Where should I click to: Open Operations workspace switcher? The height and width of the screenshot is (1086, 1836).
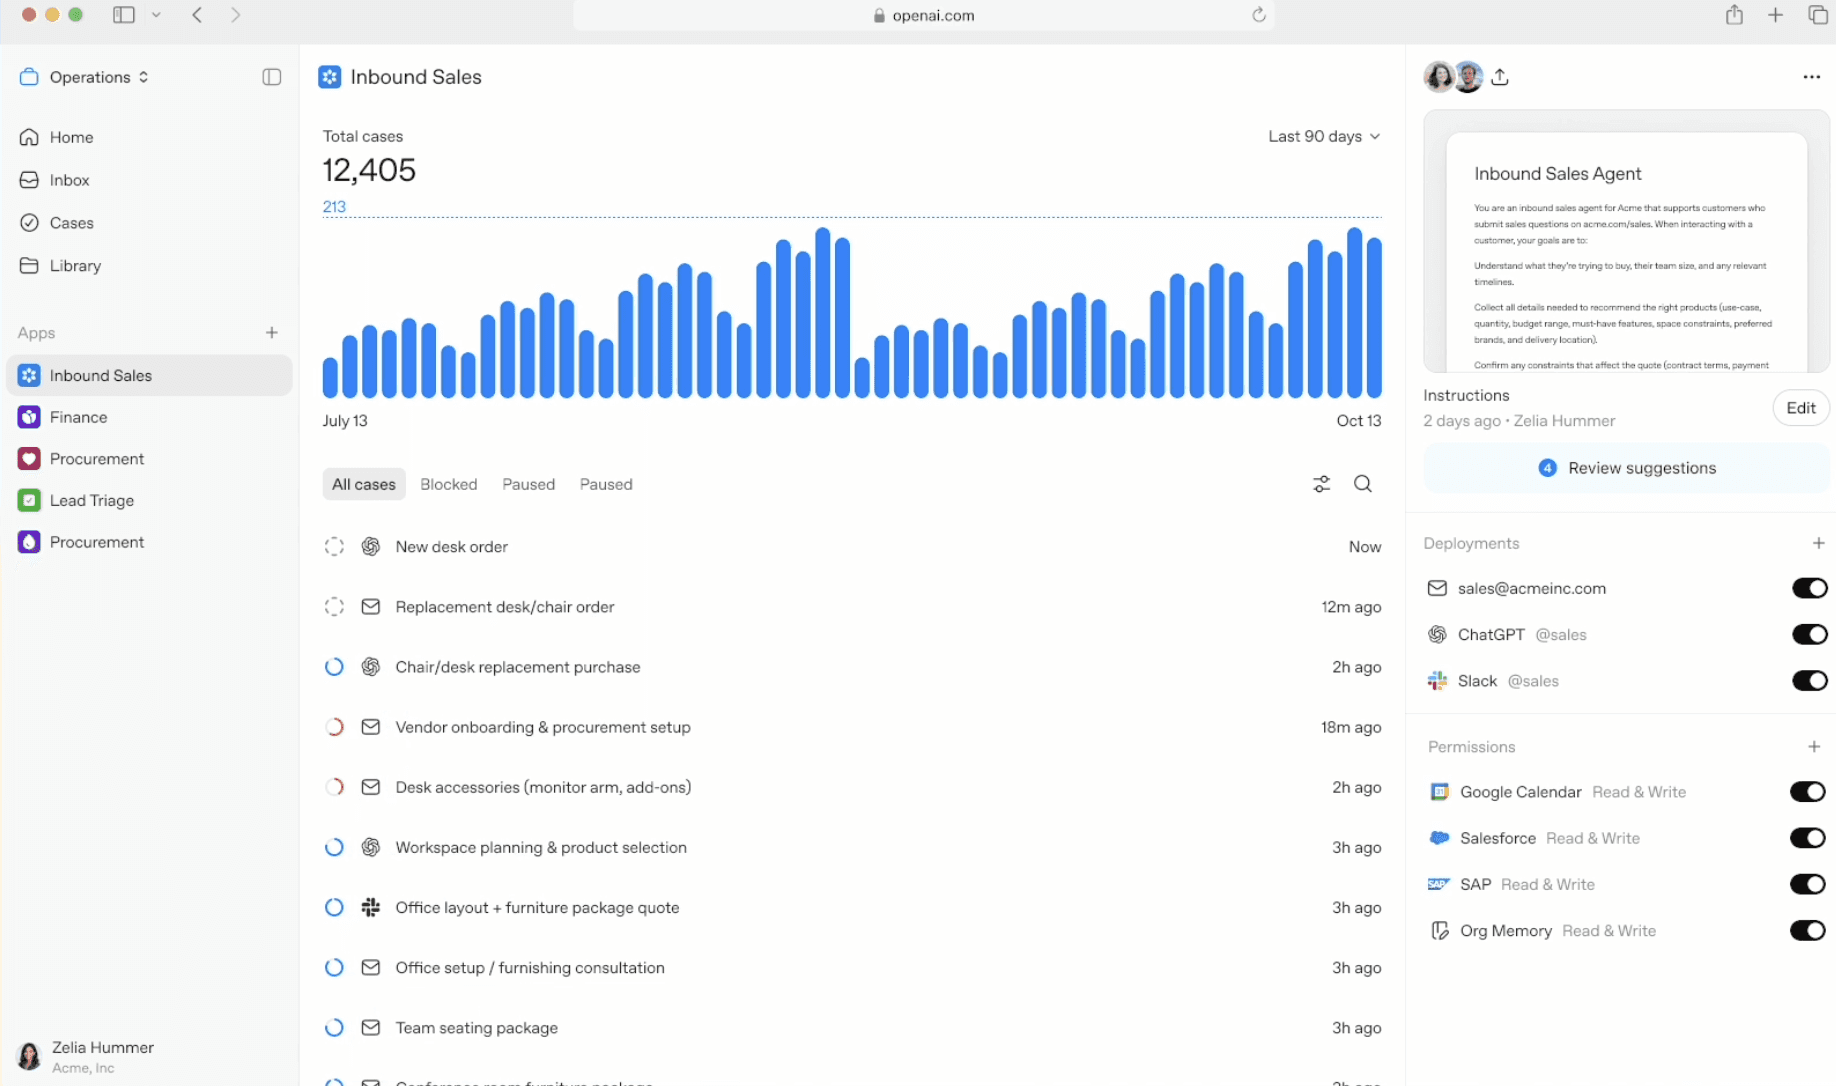tap(85, 77)
